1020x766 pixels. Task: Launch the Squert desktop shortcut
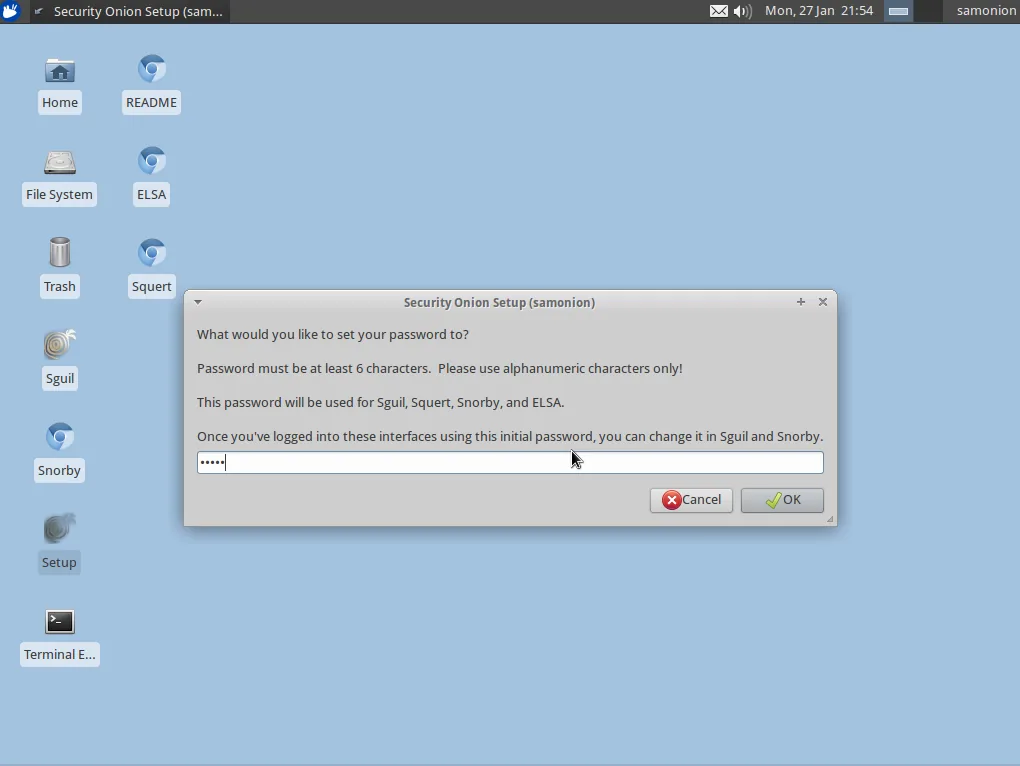pos(152,268)
